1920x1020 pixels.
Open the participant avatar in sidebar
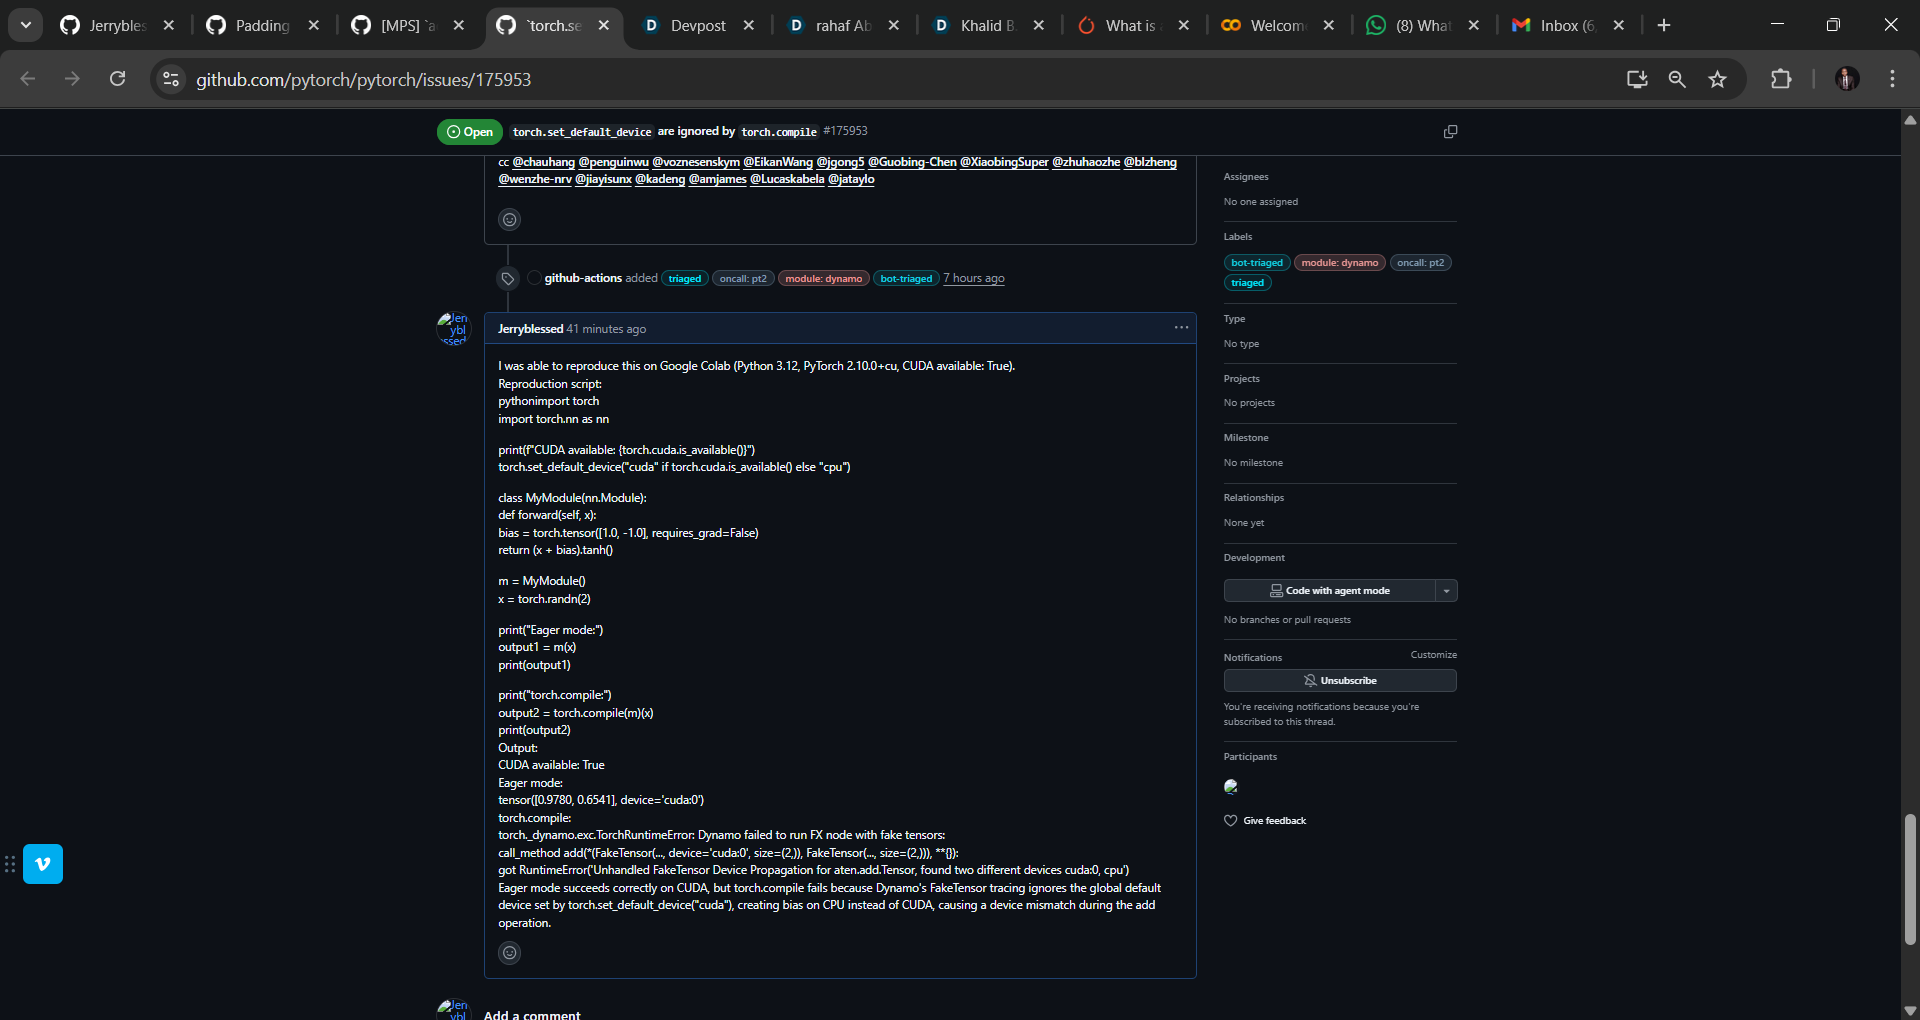(x=1232, y=787)
